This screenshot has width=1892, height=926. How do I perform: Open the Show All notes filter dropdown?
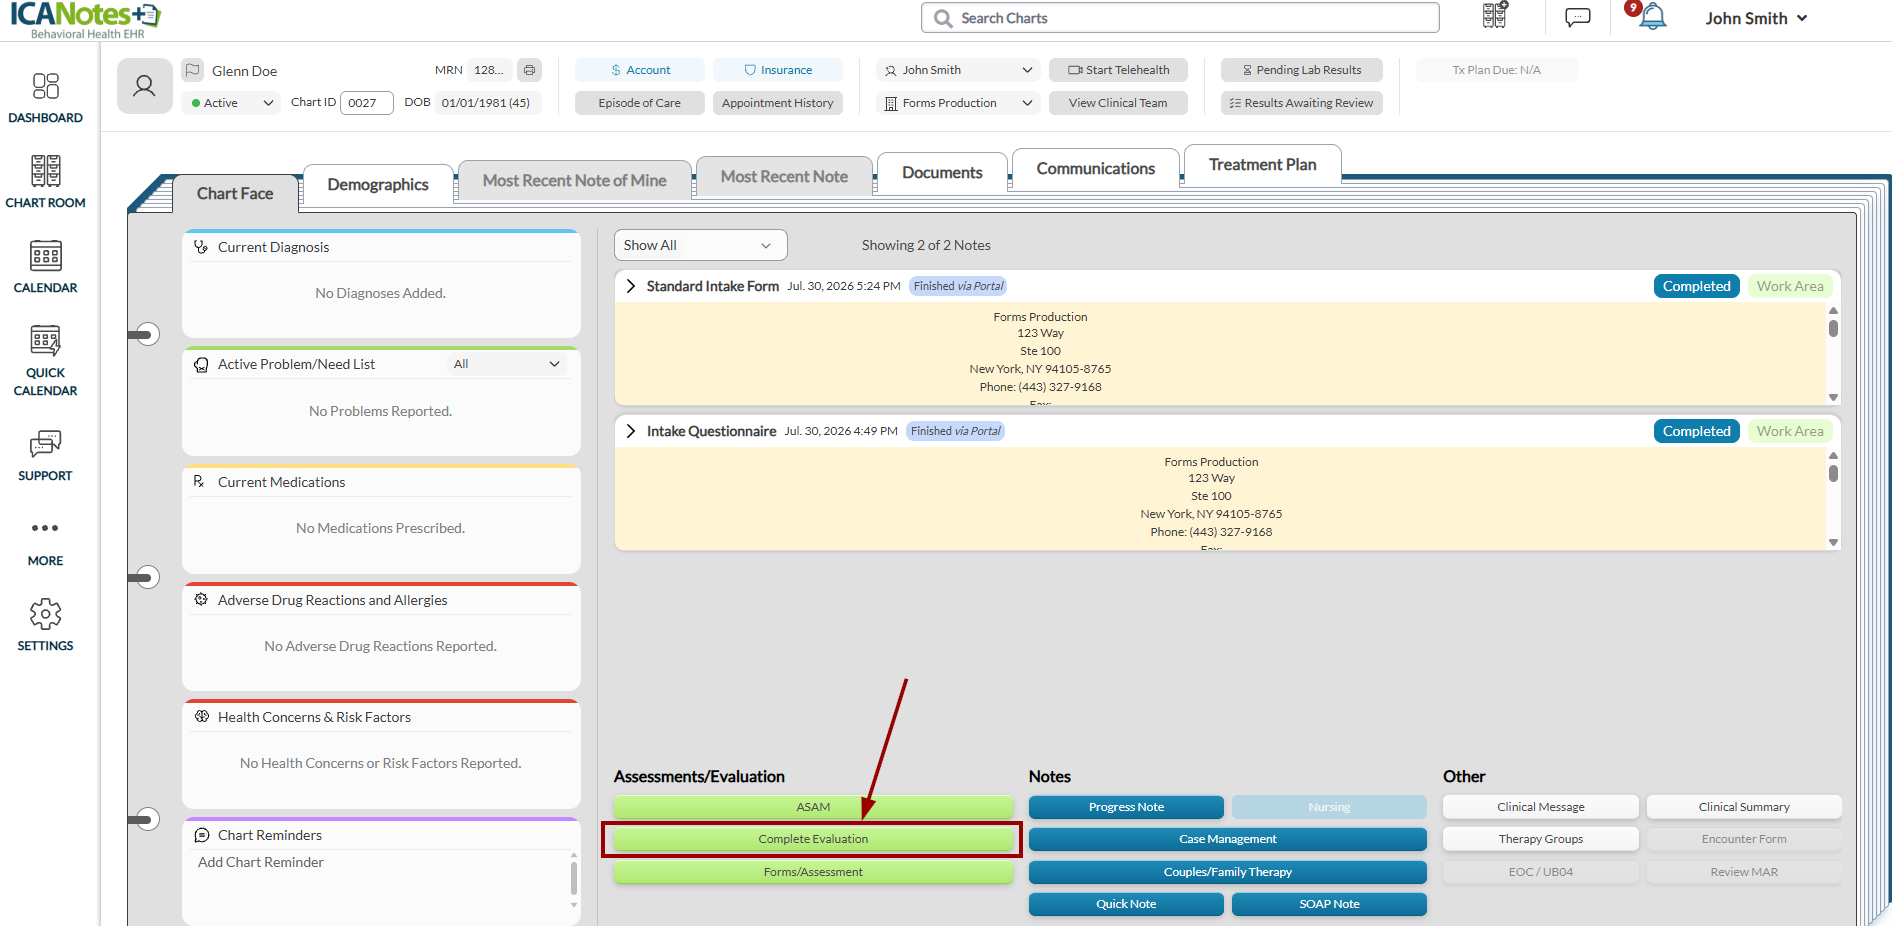click(x=700, y=245)
